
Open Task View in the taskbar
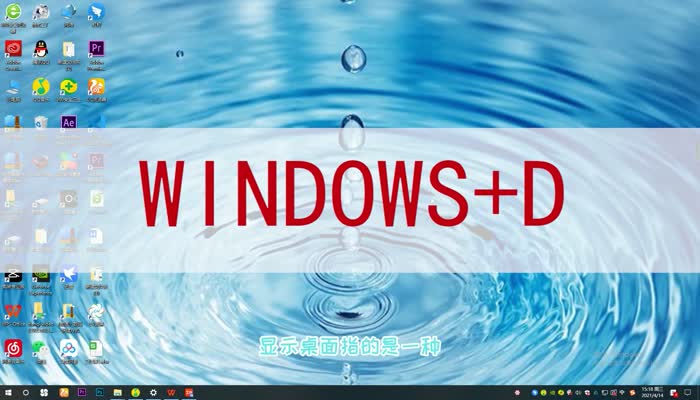coord(44,393)
